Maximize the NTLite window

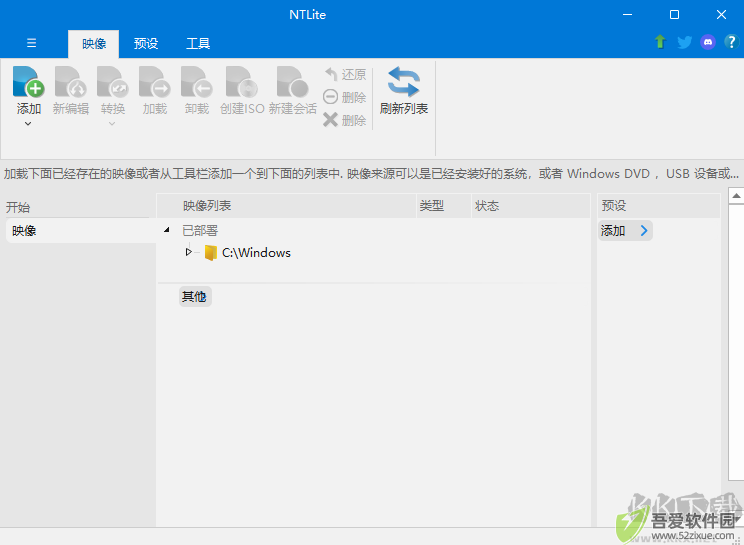674,15
